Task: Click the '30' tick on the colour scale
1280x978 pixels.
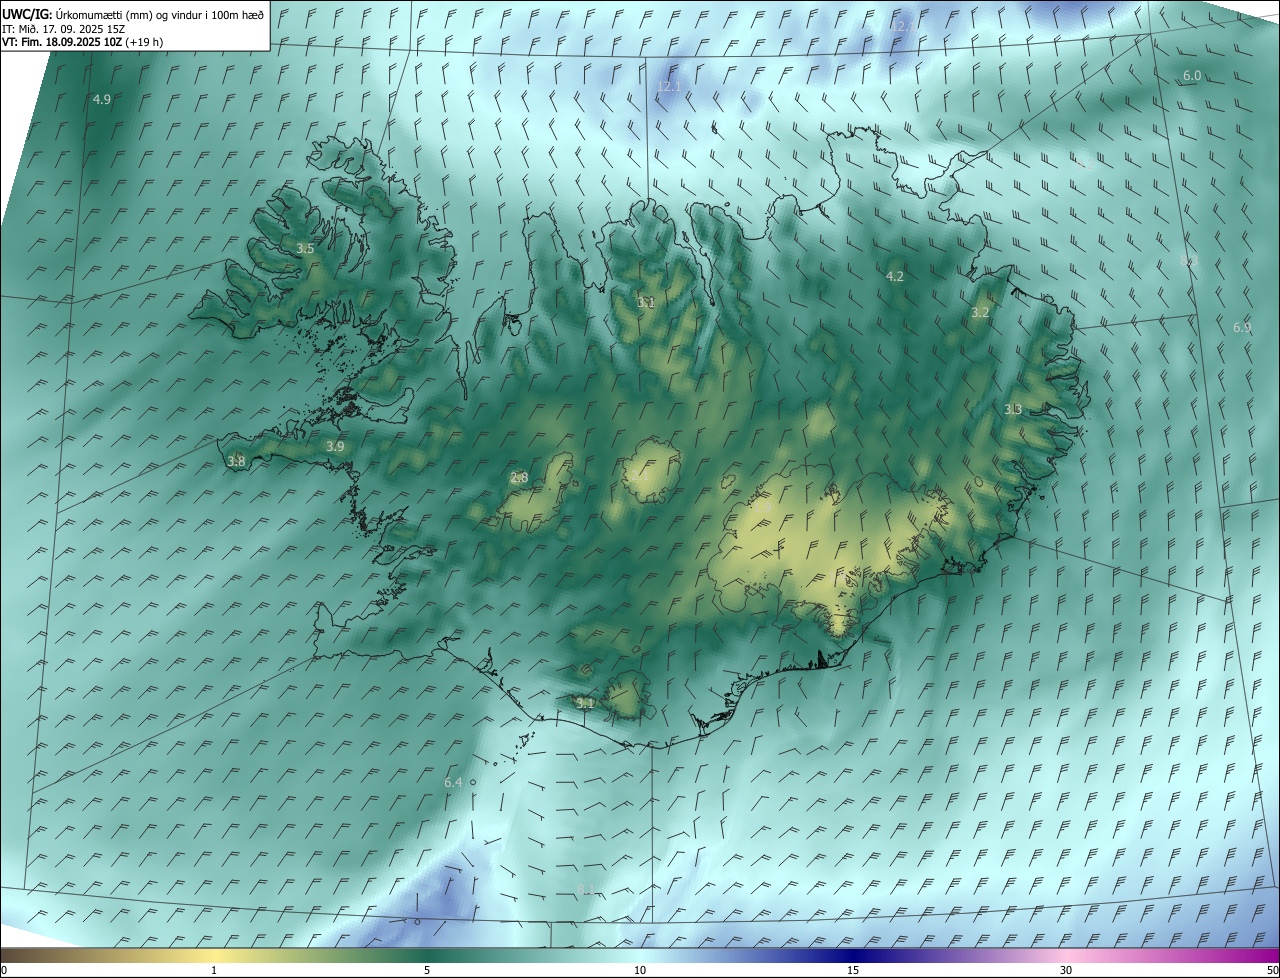Action: coord(1066,970)
